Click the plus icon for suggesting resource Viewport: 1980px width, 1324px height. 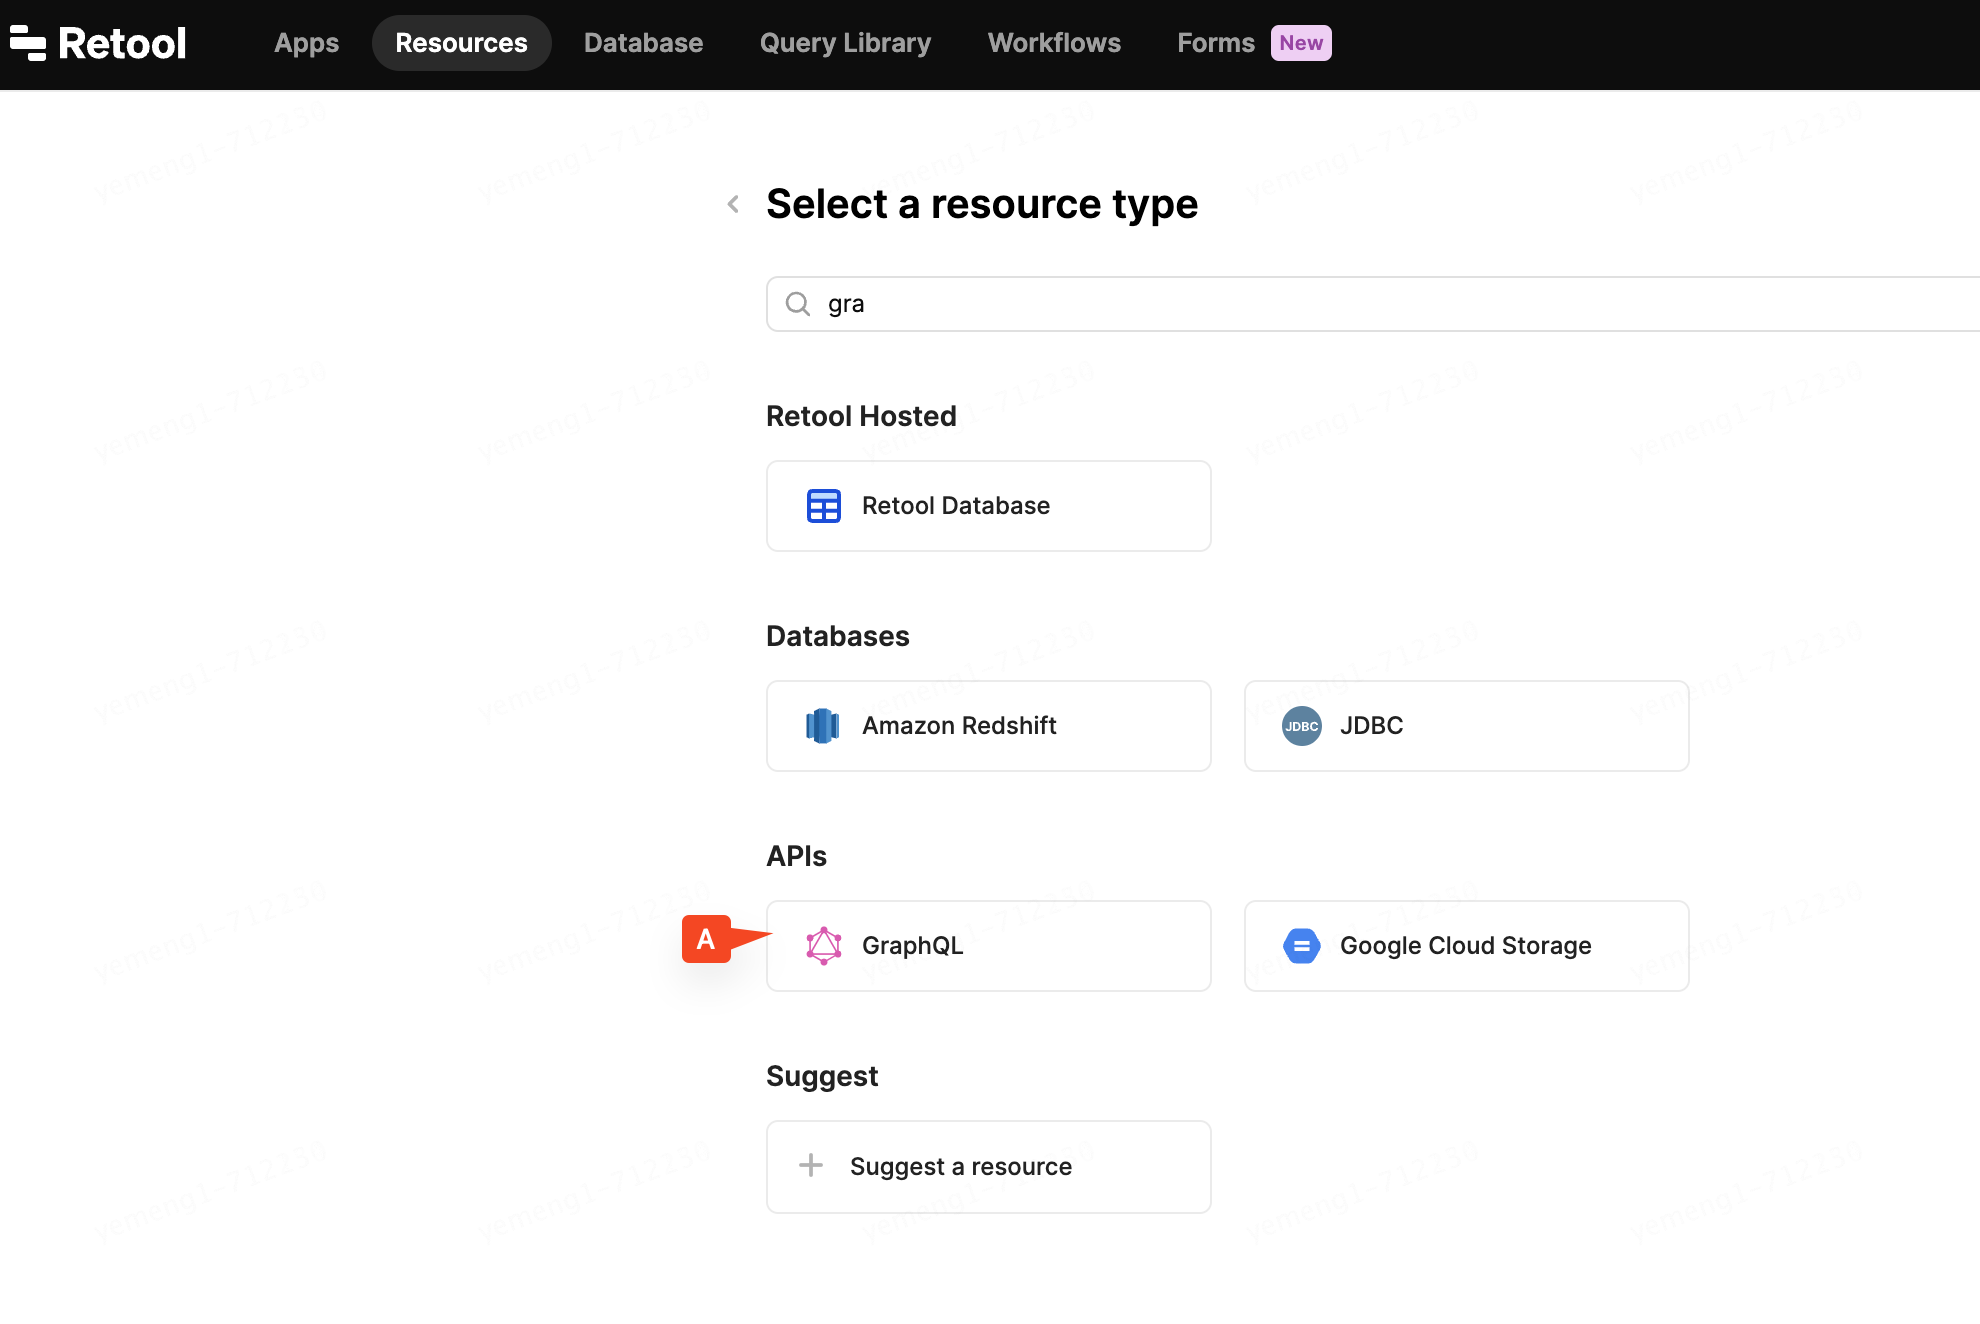tap(811, 1166)
